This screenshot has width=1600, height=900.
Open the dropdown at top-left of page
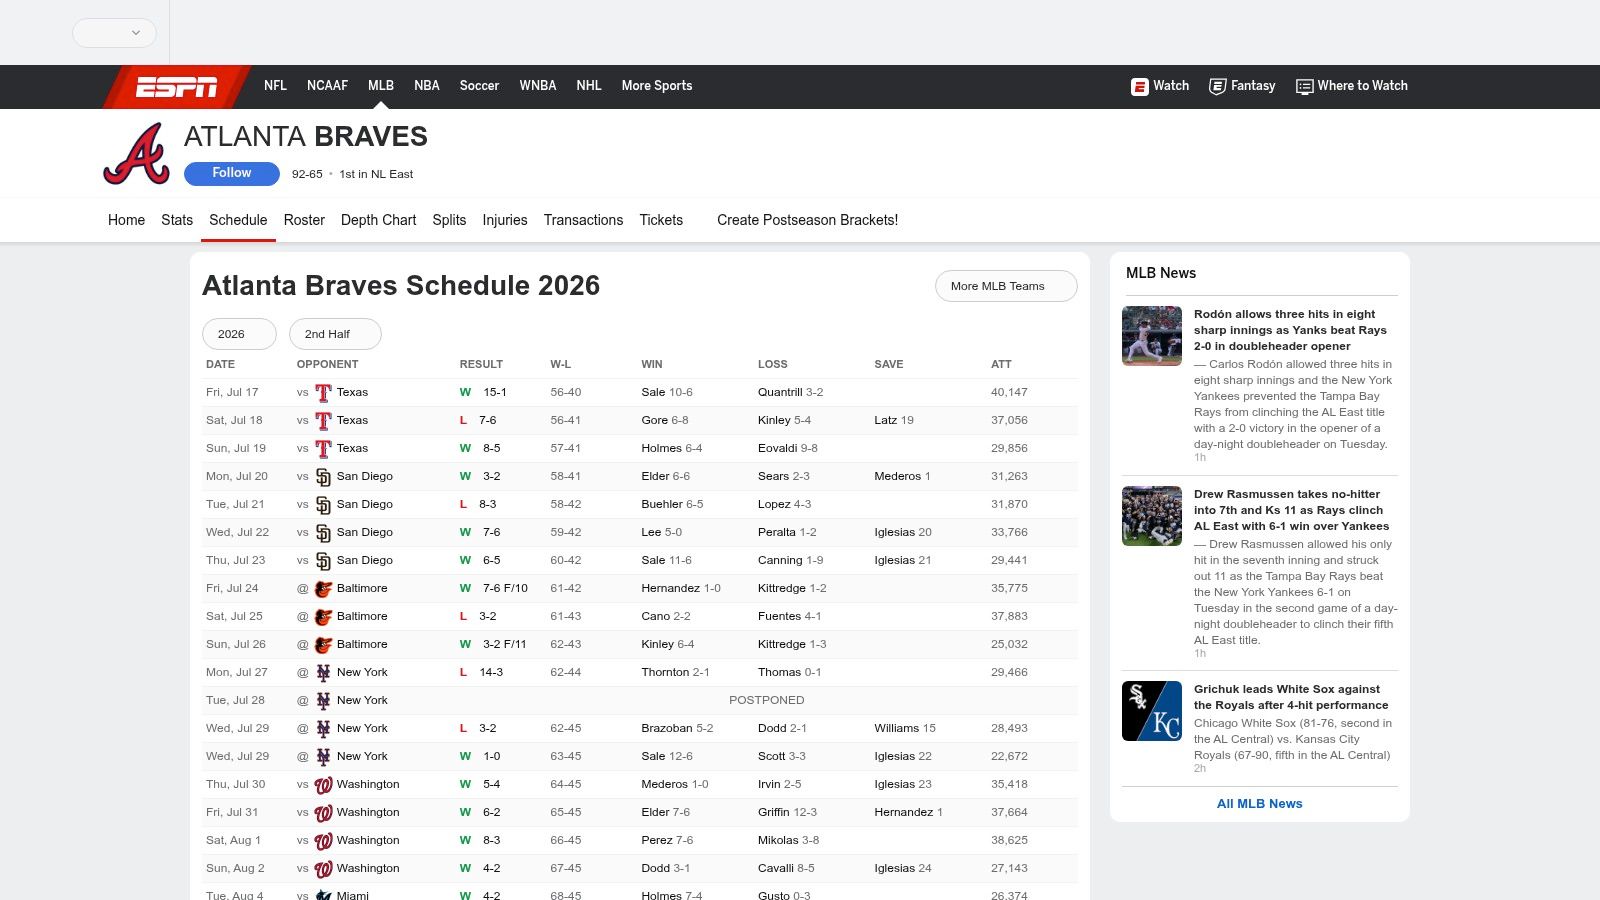coord(114,33)
